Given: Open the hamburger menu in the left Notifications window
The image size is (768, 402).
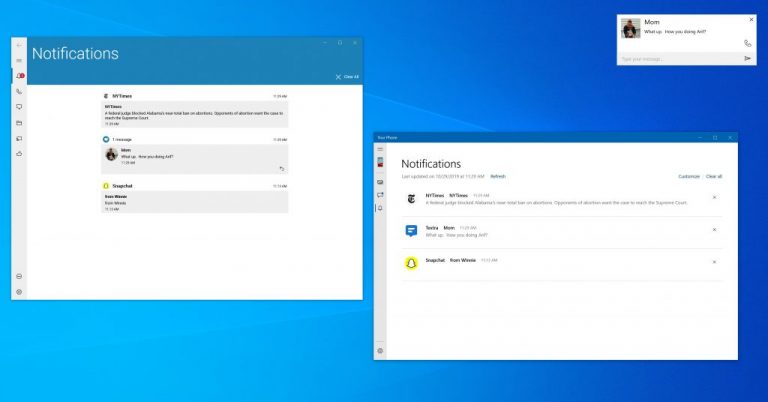Looking at the screenshot, I should click(19, 60).
